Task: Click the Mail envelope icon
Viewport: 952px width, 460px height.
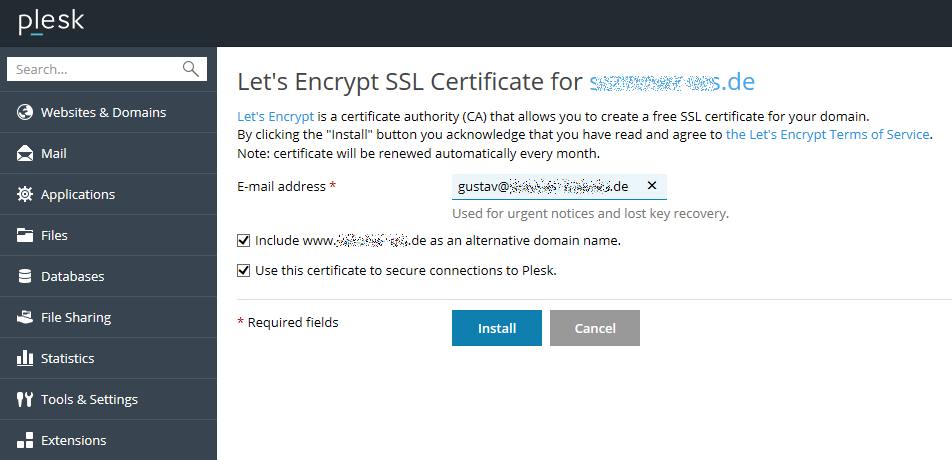Action: [25, 153]
